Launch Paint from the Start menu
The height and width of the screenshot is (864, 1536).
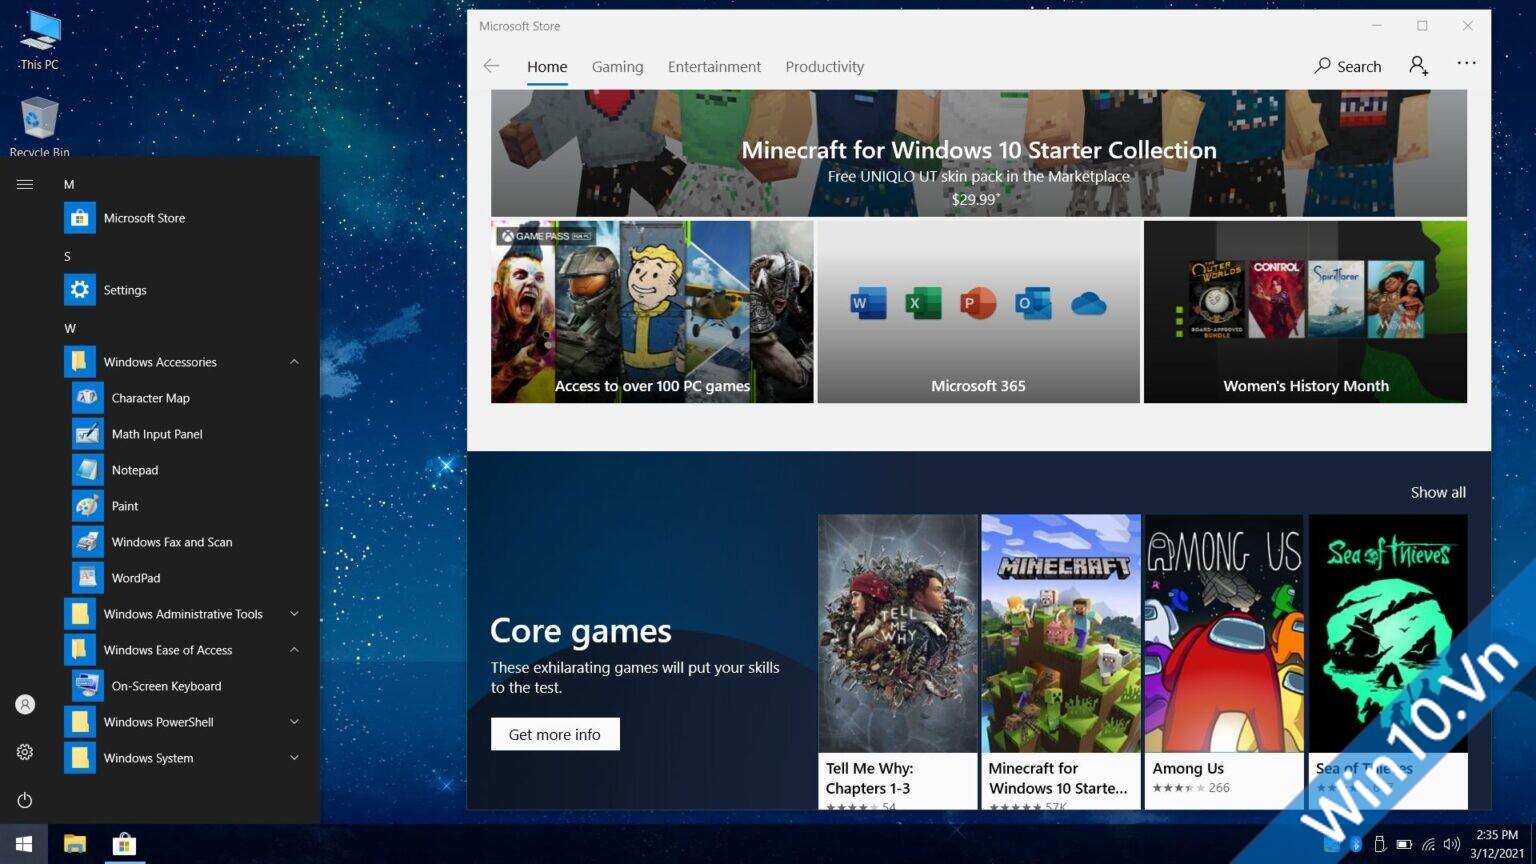point(124,505)
